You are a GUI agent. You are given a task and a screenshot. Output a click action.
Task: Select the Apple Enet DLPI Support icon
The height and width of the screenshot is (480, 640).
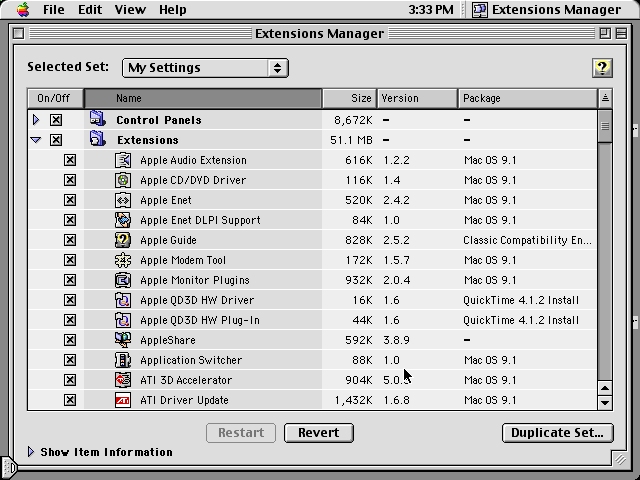[x=123, y=220]
